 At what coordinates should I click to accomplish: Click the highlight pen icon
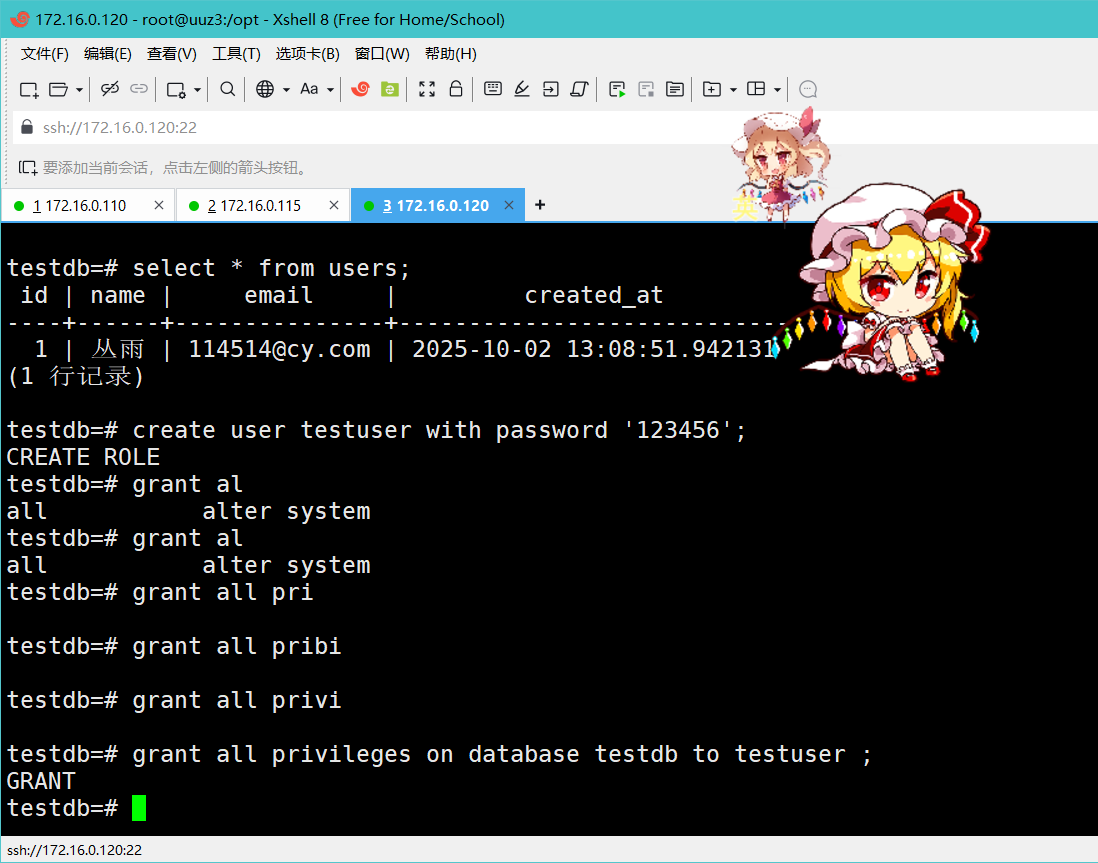[522, 89]
